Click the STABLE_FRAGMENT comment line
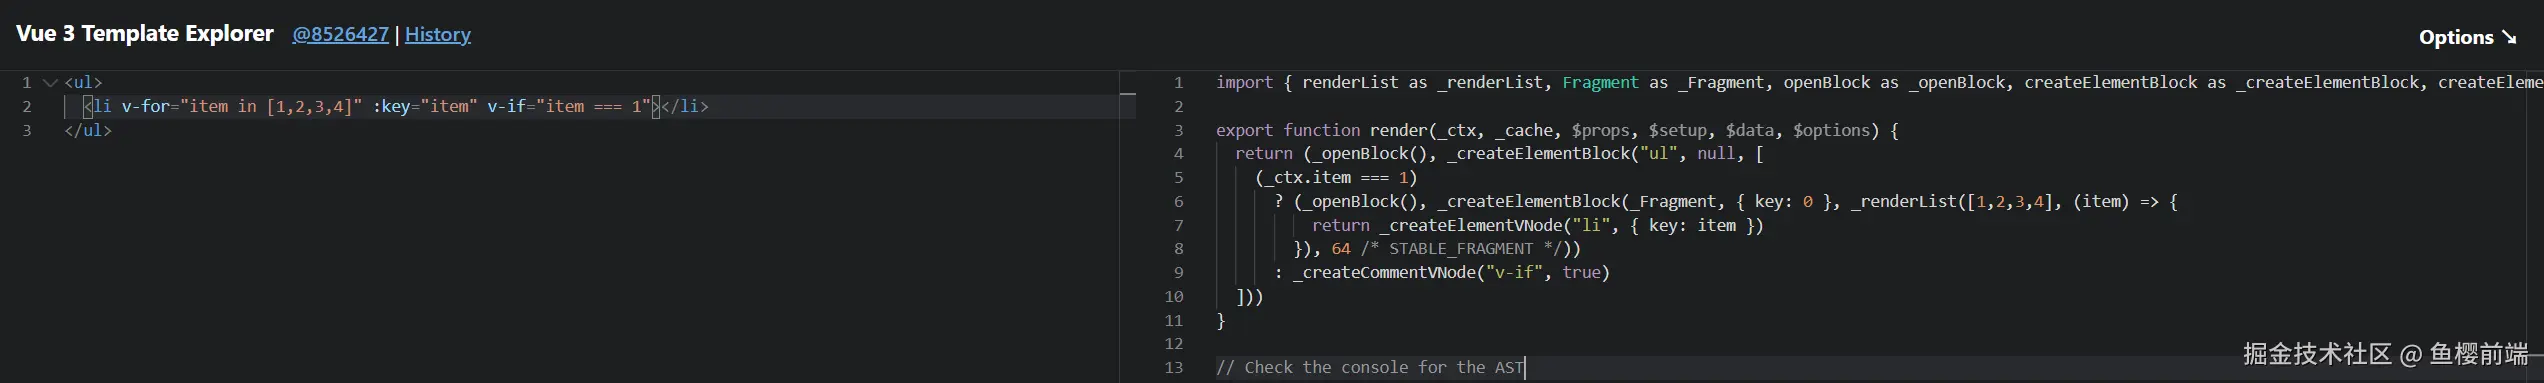 [x=1437, y=248]
